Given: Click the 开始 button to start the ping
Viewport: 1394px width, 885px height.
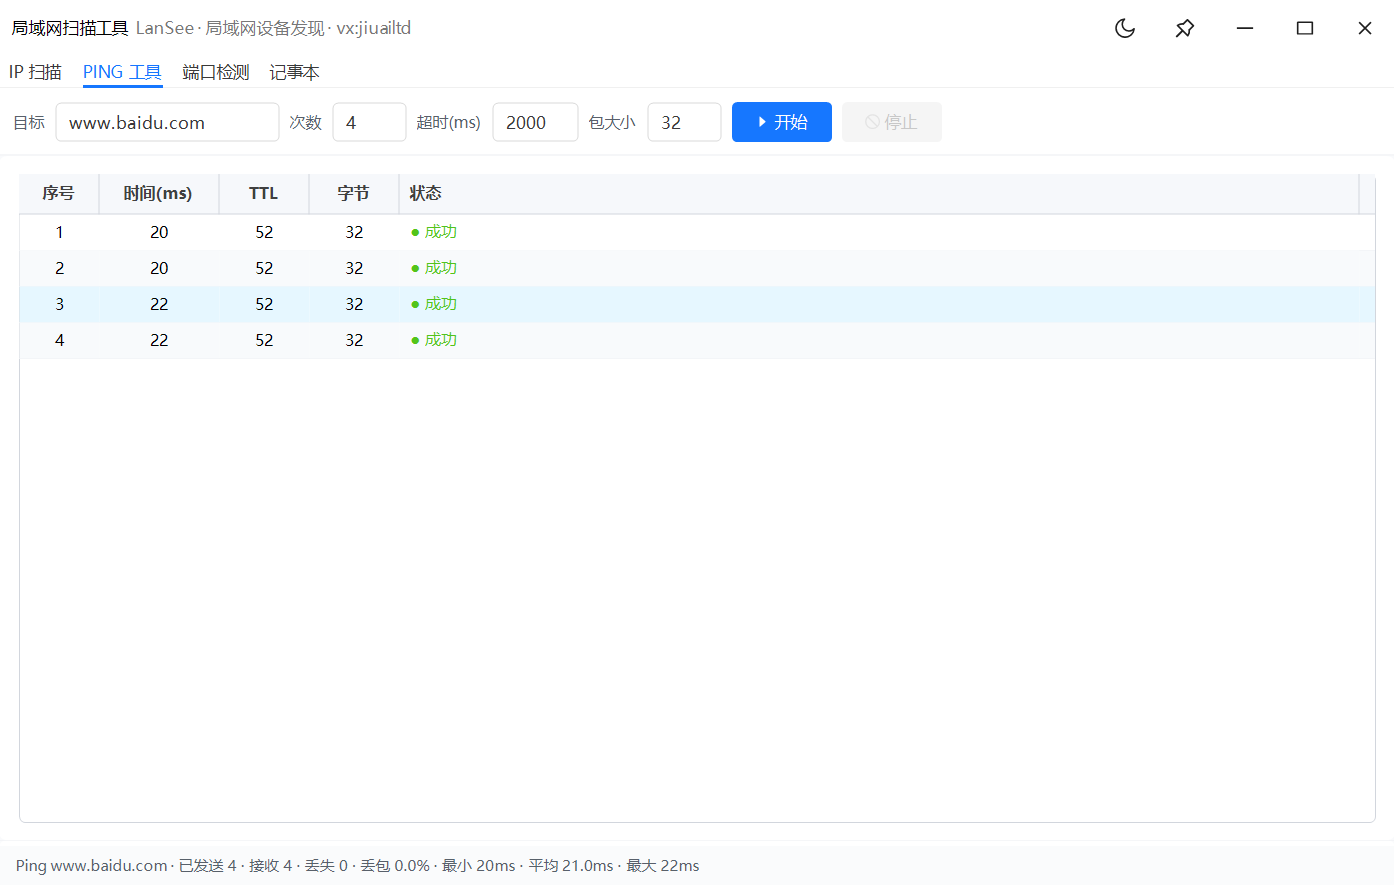Looking at the screenshot, I should (x=782, y=122).
